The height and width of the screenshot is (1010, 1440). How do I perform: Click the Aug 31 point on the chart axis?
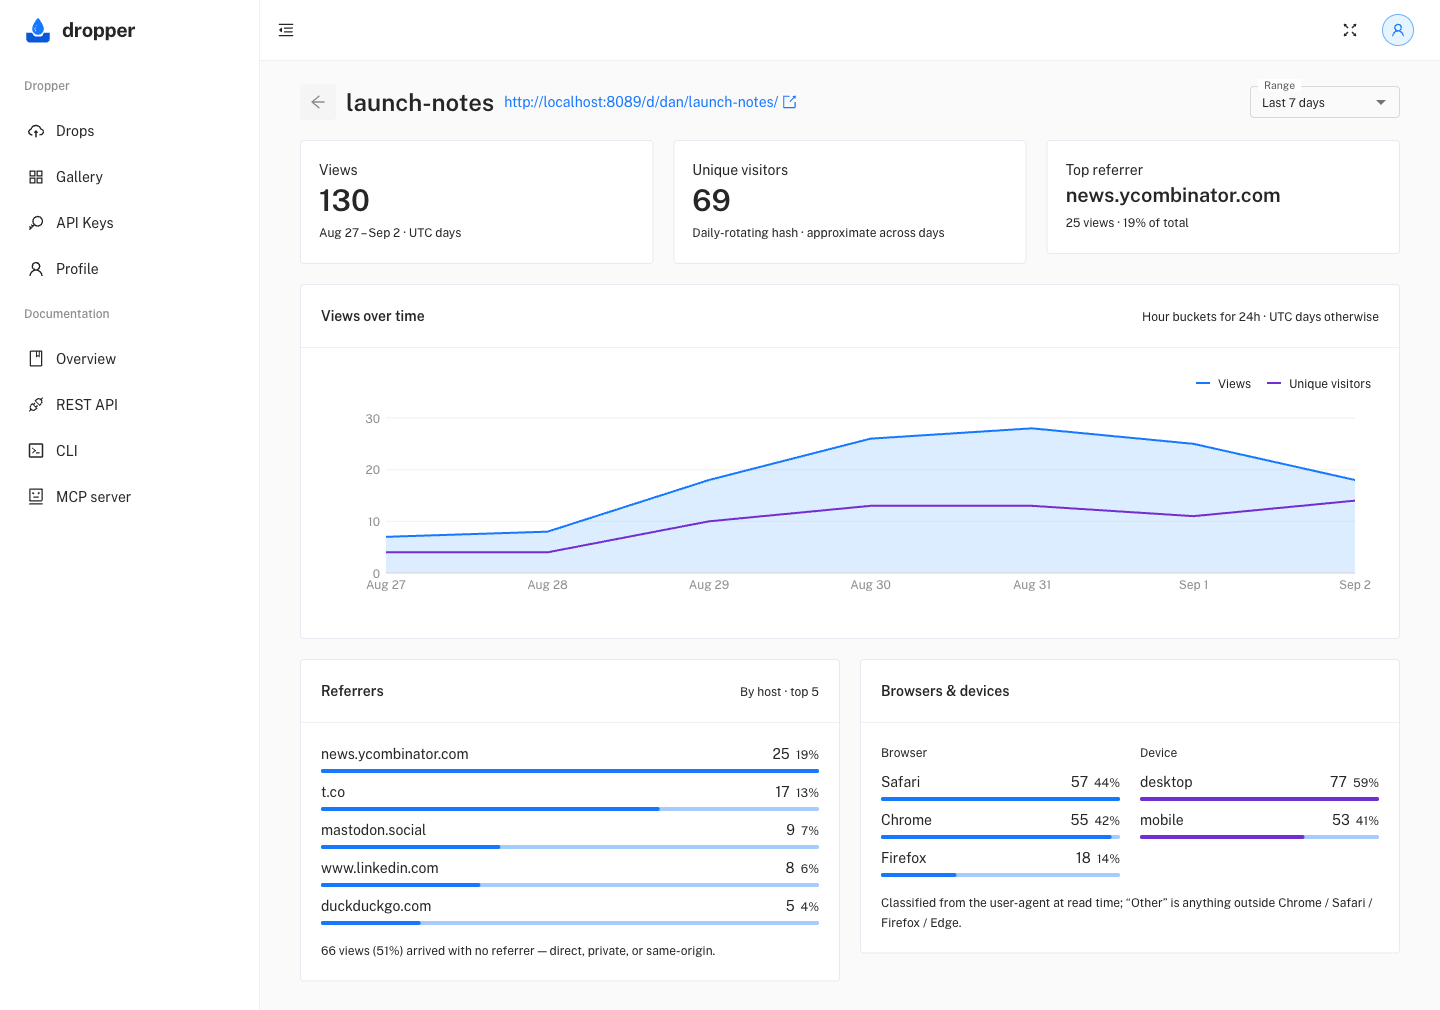point(1032,585)
